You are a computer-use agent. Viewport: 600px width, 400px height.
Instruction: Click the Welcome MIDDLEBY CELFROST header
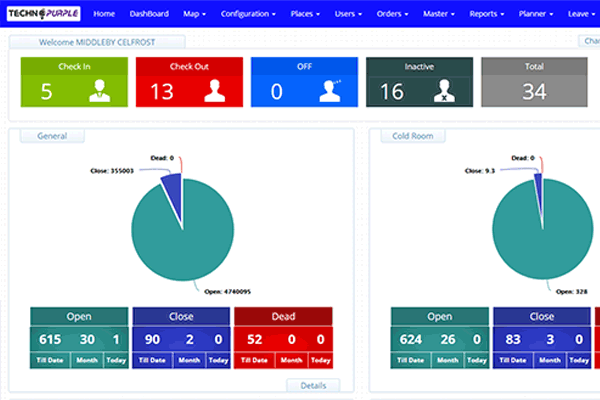point(97,42)
